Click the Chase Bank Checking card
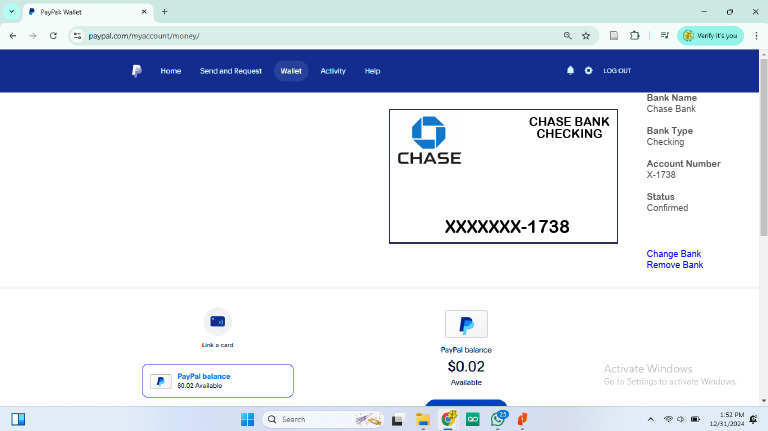 (x=503, y=176)
